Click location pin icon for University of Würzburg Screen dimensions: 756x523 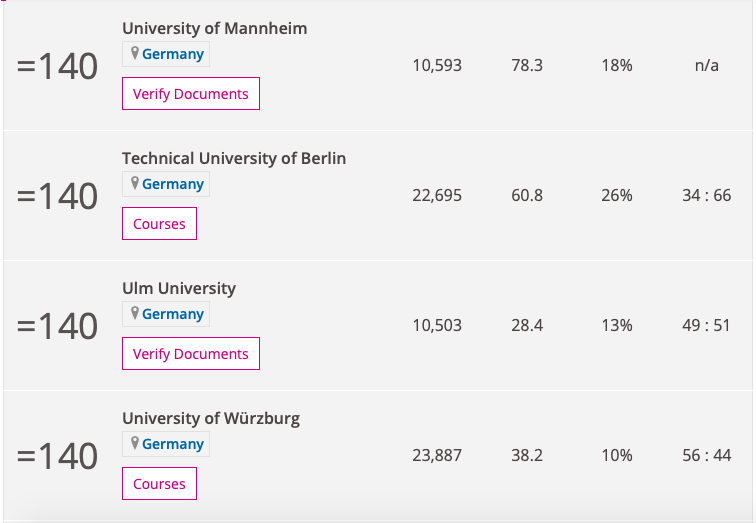[x=134, y=443]
